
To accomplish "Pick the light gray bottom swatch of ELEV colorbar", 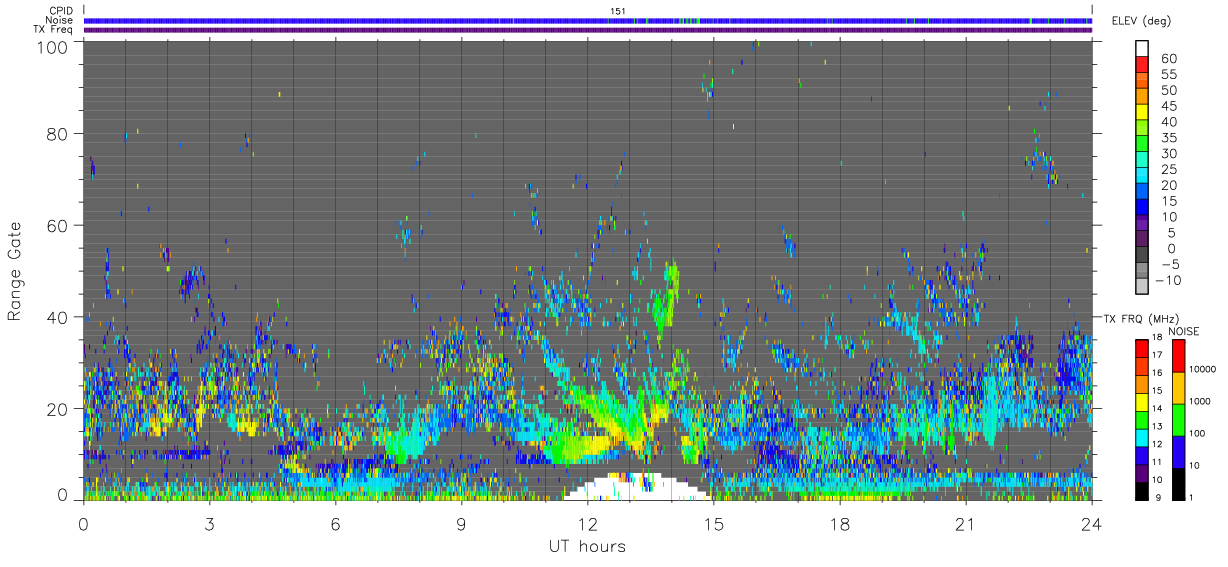I will (x=1142, y=288).
